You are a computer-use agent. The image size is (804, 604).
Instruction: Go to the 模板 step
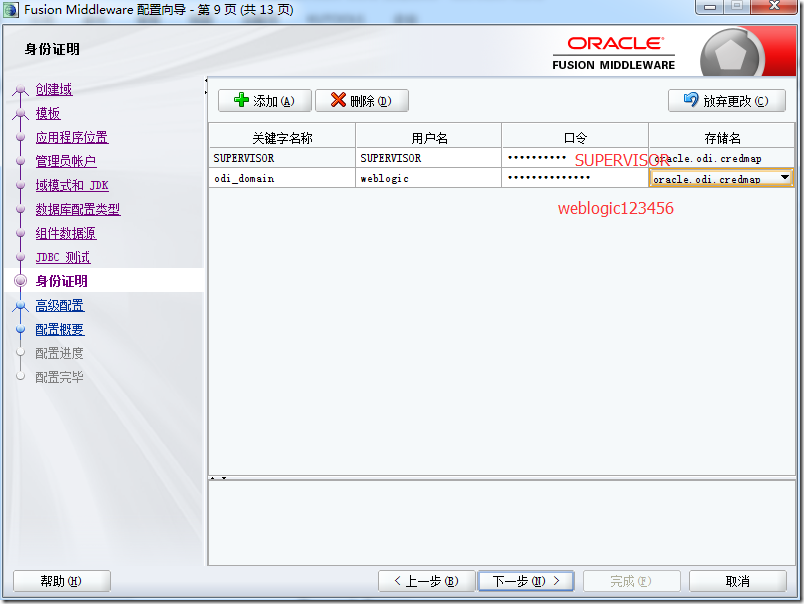(x=48, y=113)
